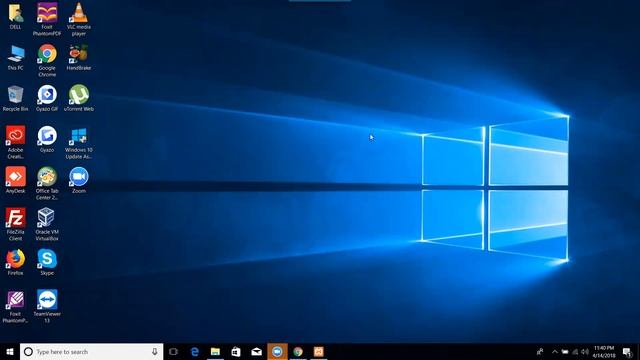Image resolution: width=640 pixels, height=360 pixels.
Task: Click the battery icon in system tray
Action: [x=565, y=352]
